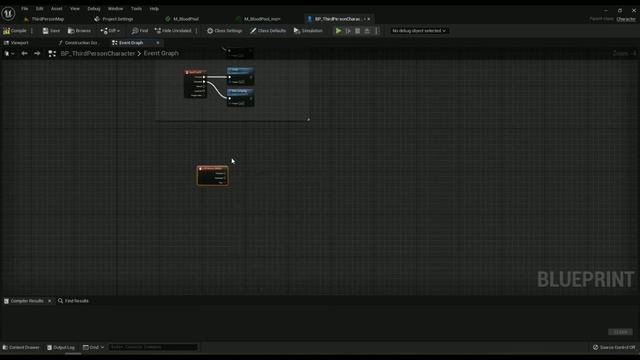Navigate back in graph history
This screenshot has height=360, width=640.
point(24,53)
